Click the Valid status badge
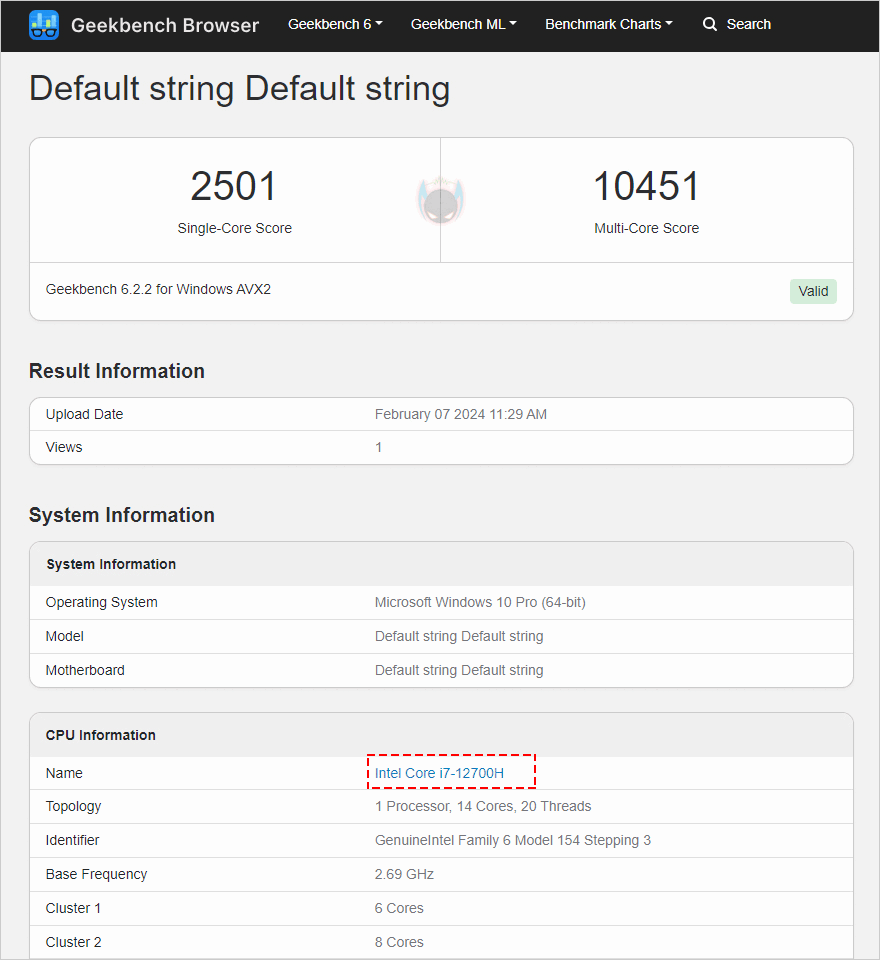The width and height of the screenshot is (880, 960). coord(813,291)
